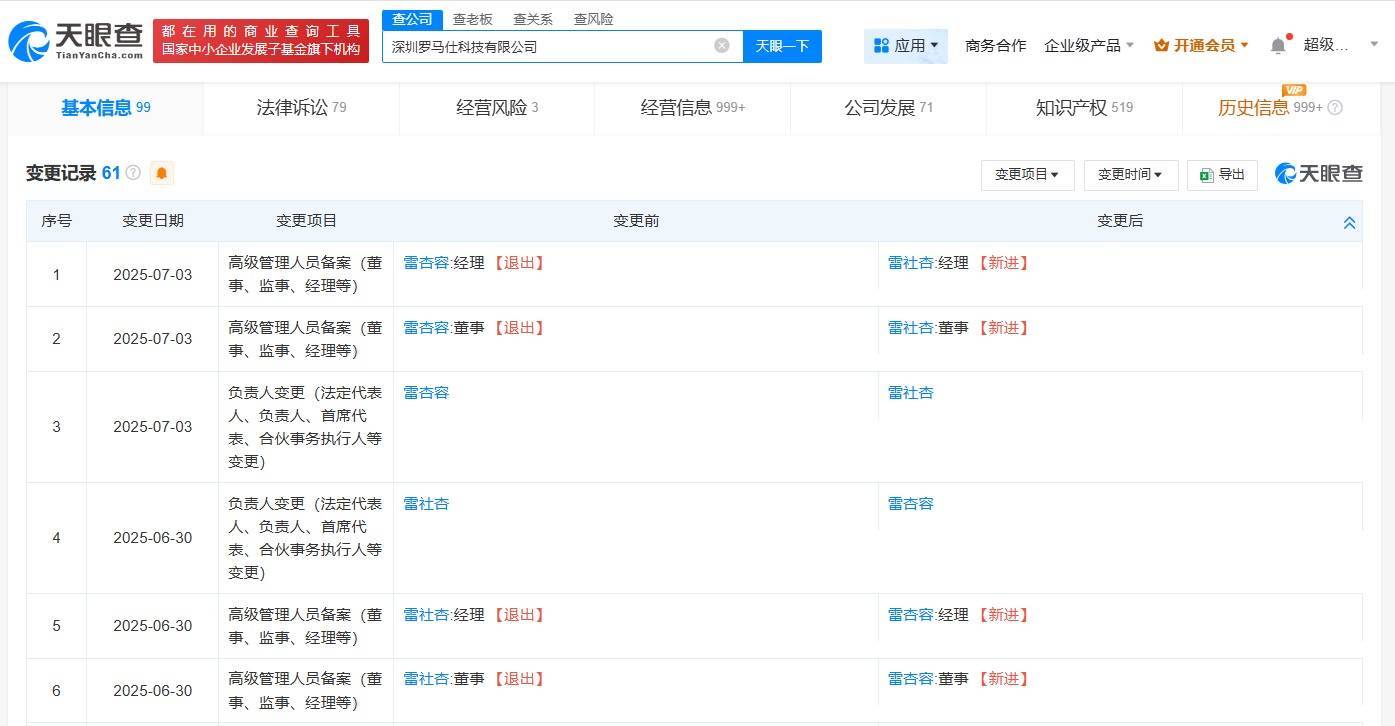Screen dimensions: 1395x726
Task: Open 雷杏容 link in row 3 变更前
Action: pyautogui.click(x=426, y=393)
